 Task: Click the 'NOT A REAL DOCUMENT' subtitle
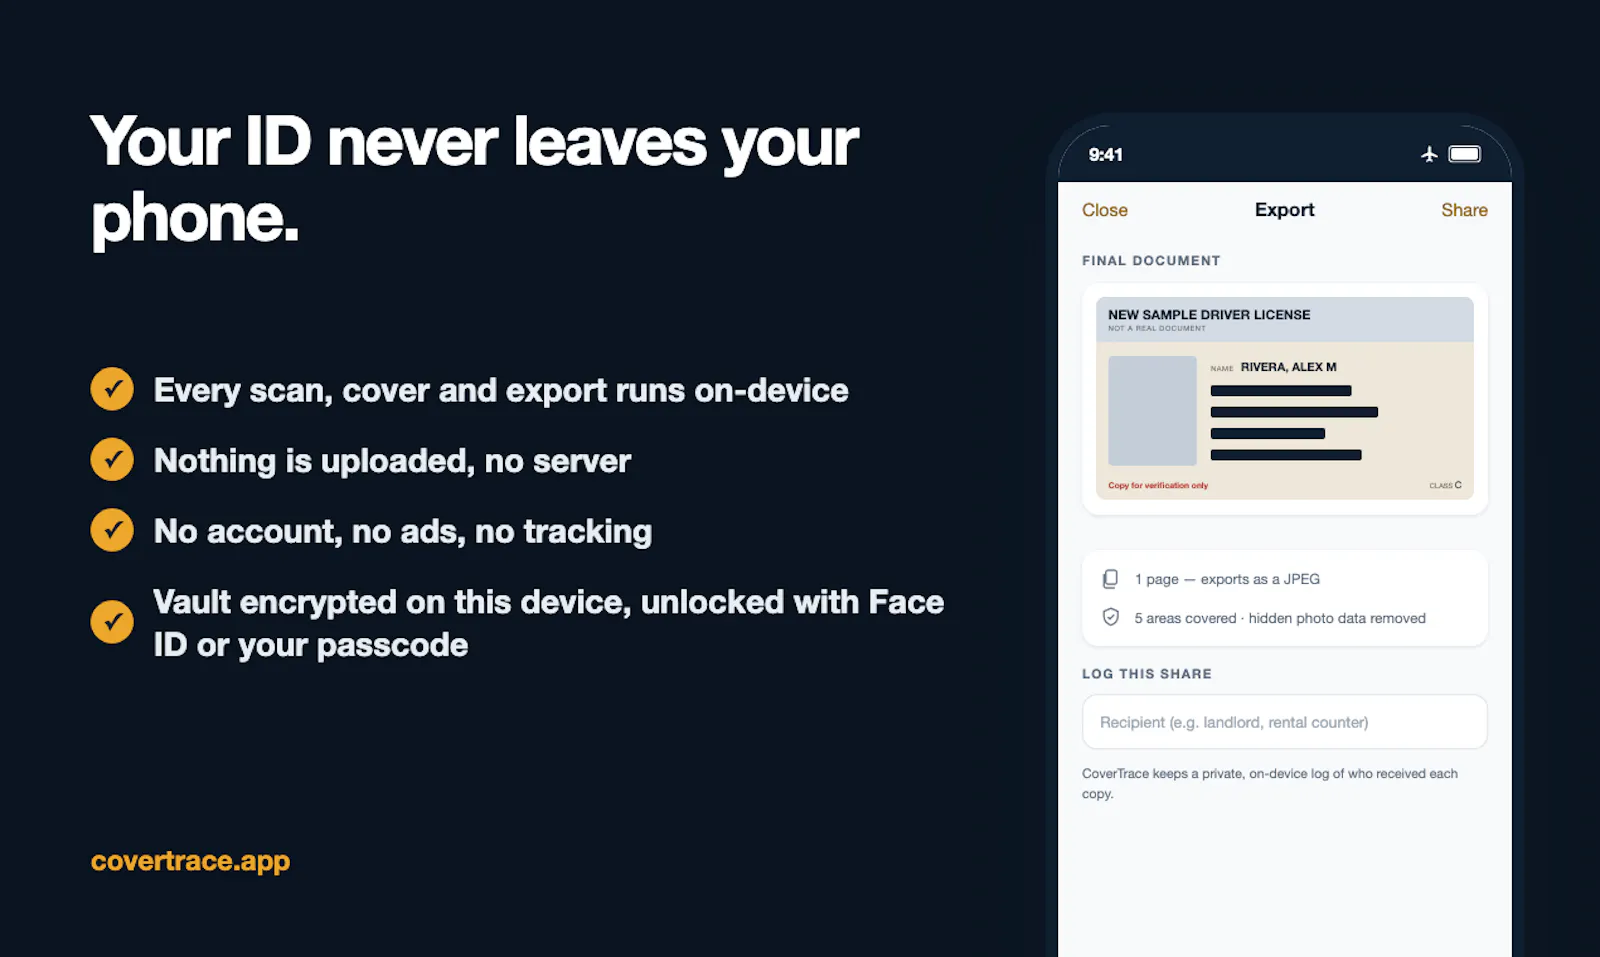[x=1157, y=329]
